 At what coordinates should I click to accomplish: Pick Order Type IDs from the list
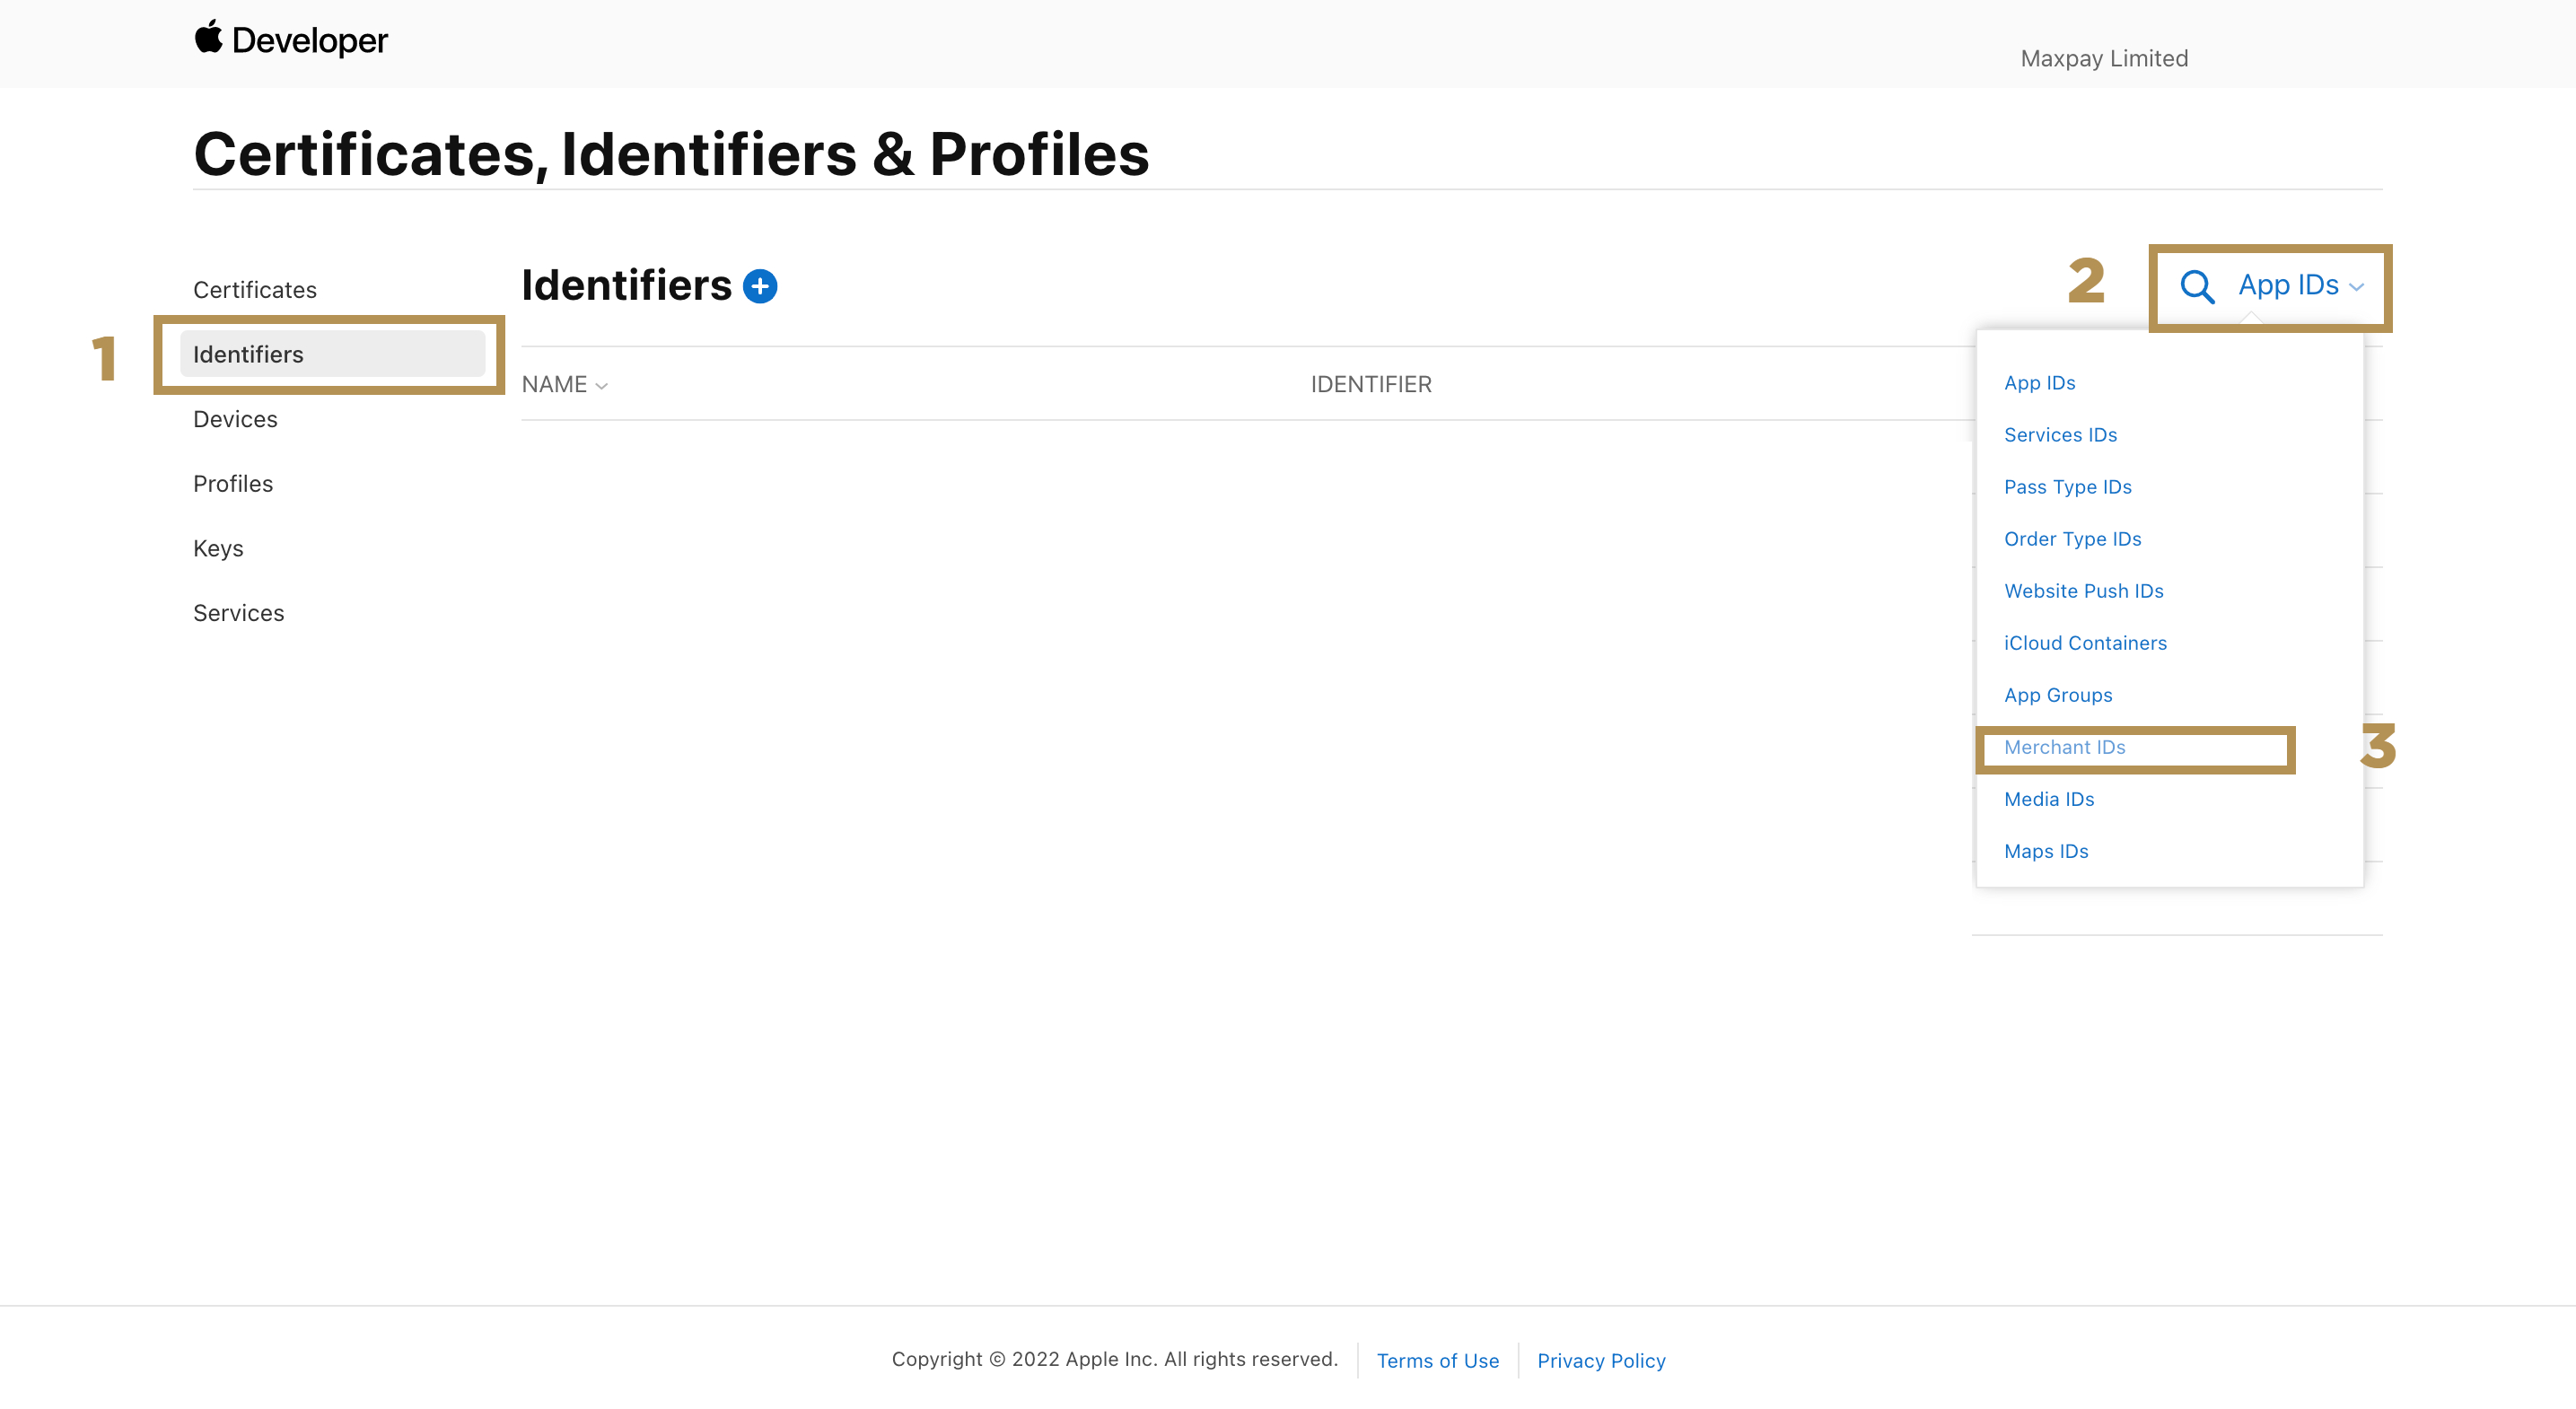[2072, 539]
